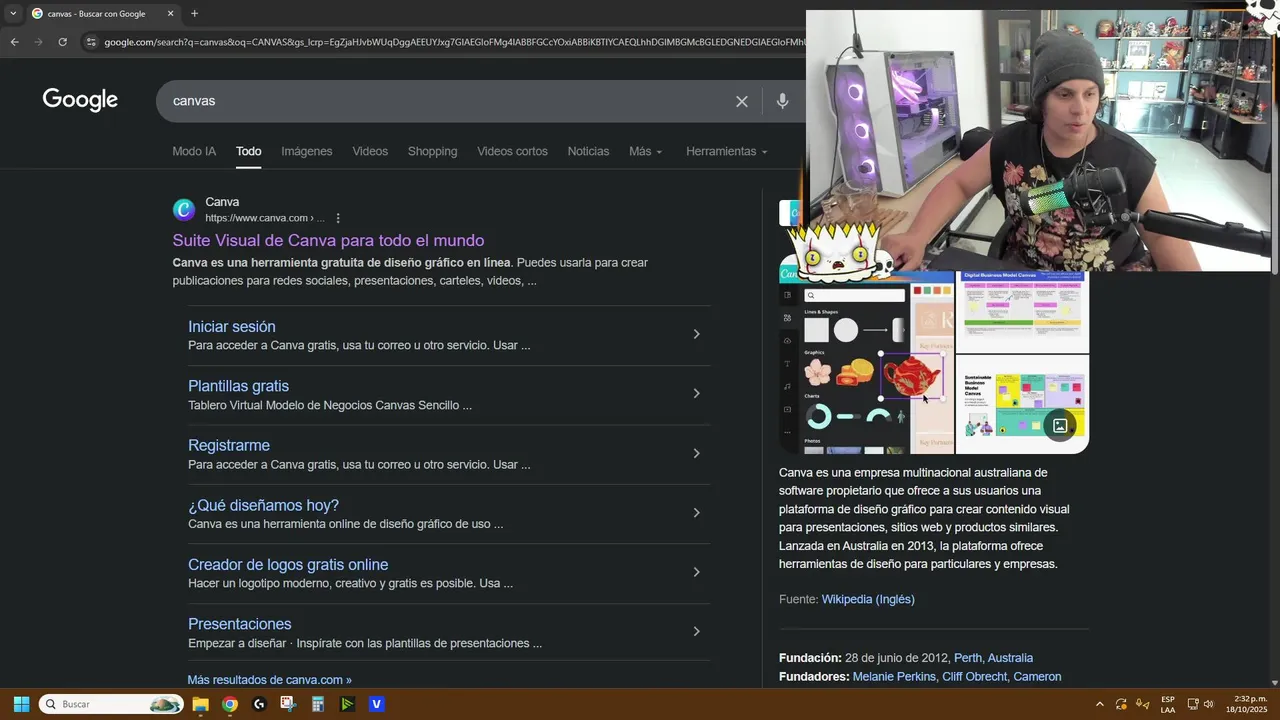Switch the ESP LAA keyboard language
Screen dimensions: 1280x720
pos(1168,704)
